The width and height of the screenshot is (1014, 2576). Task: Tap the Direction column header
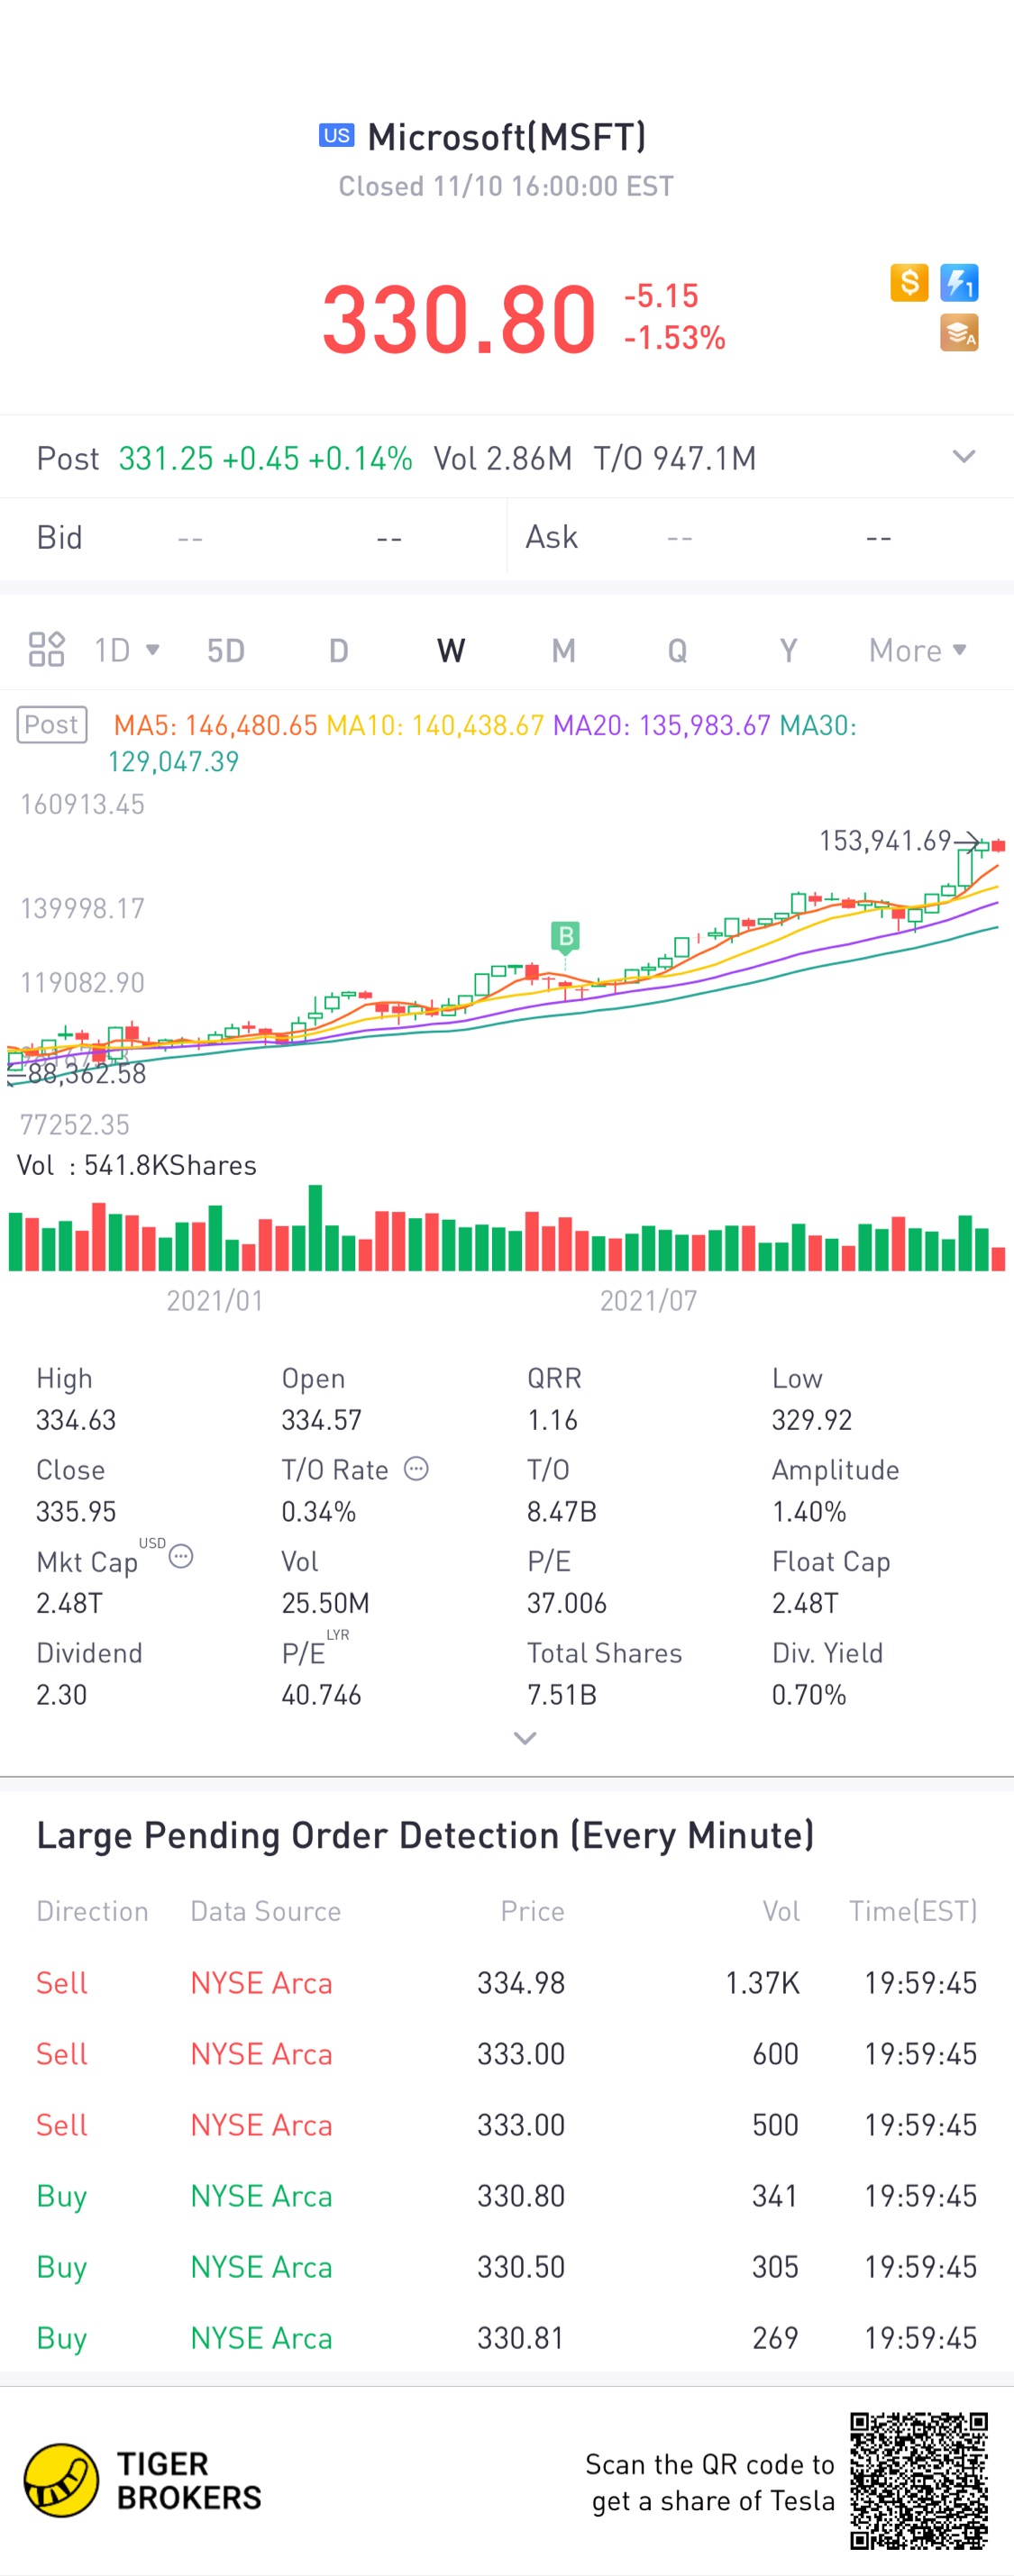click(x=92, y=1911)
